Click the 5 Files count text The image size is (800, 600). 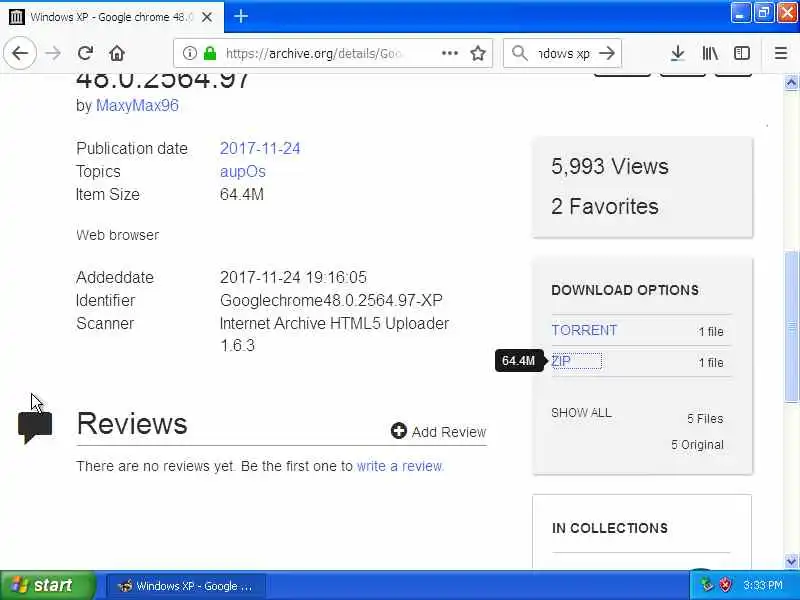coord(705,419)
